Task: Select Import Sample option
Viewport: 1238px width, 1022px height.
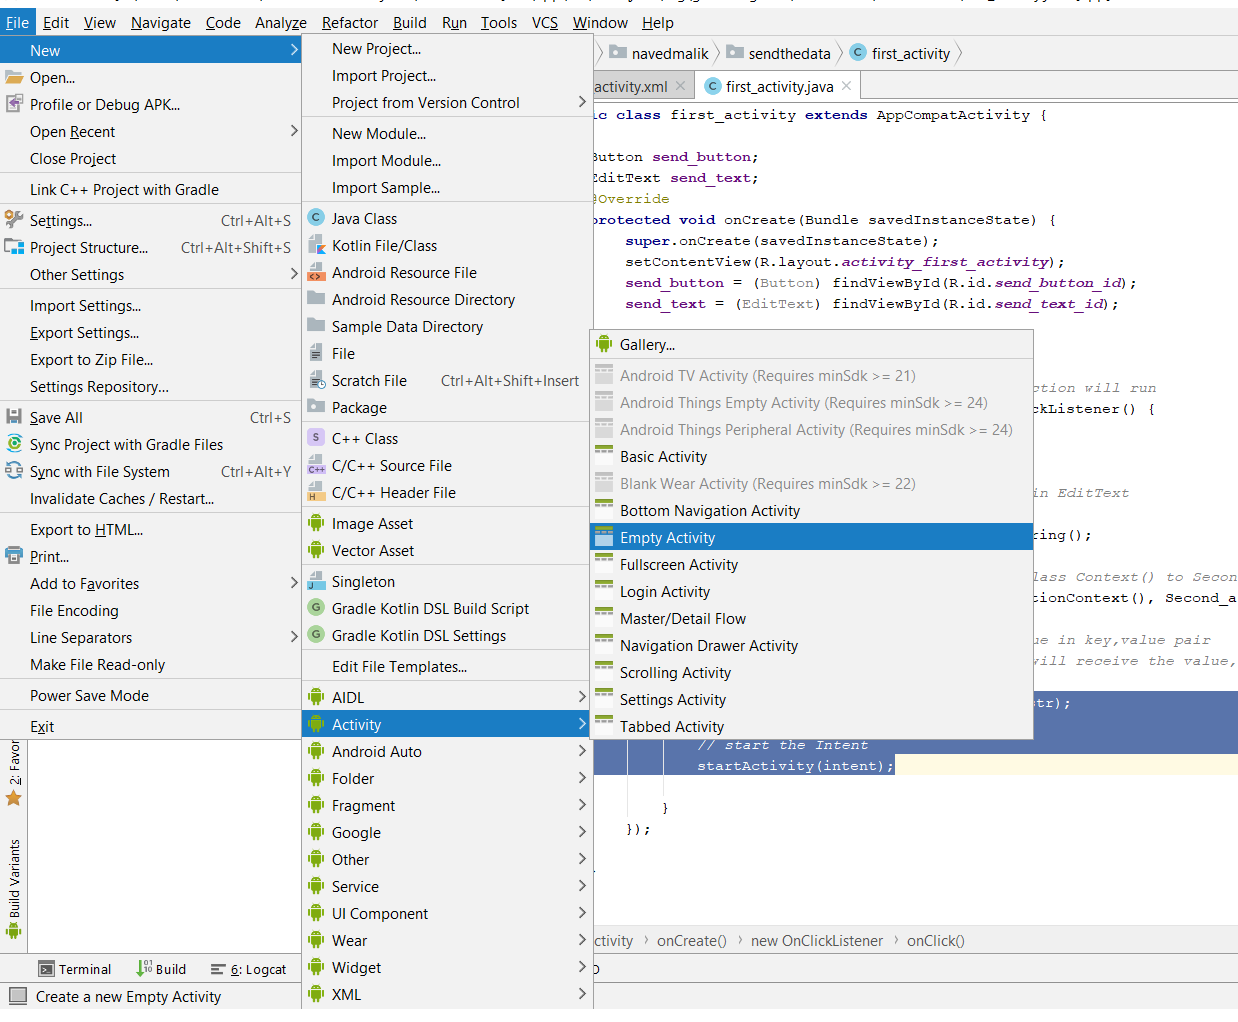Action: [x=447, y=187]
